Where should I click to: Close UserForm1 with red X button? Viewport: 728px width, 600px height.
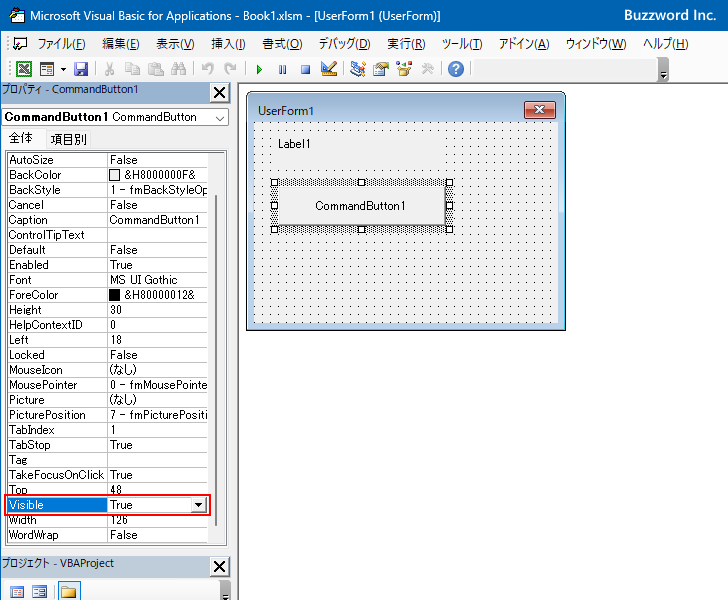click(x=540, y=110)
